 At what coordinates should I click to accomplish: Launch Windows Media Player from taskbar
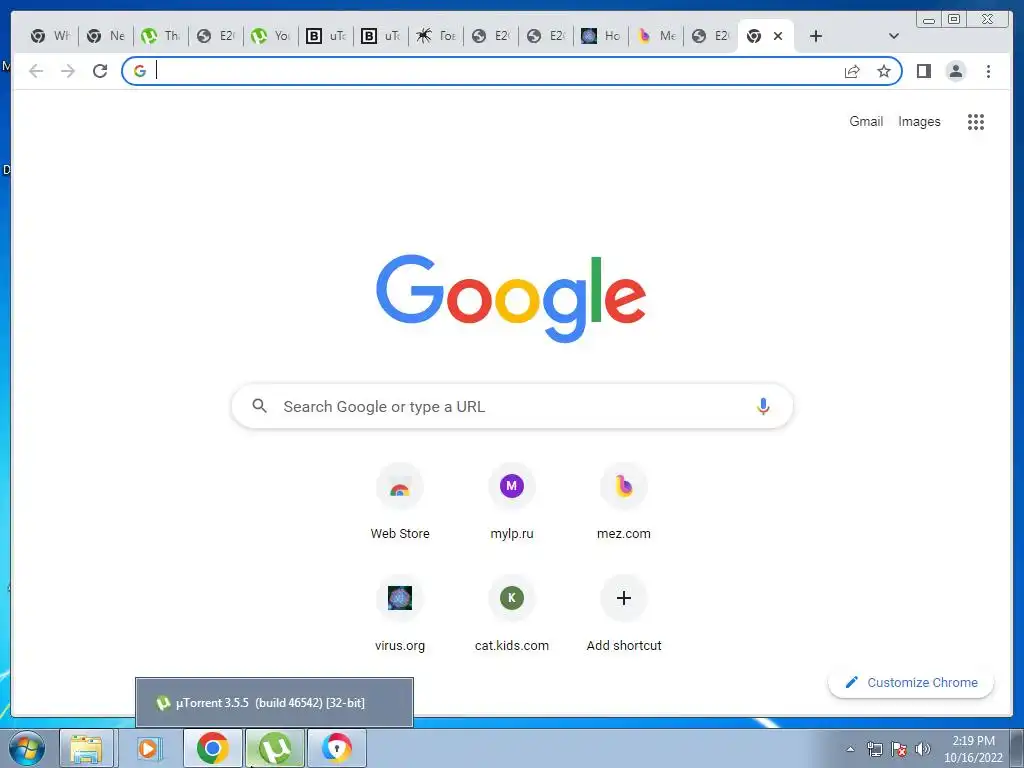148,748
